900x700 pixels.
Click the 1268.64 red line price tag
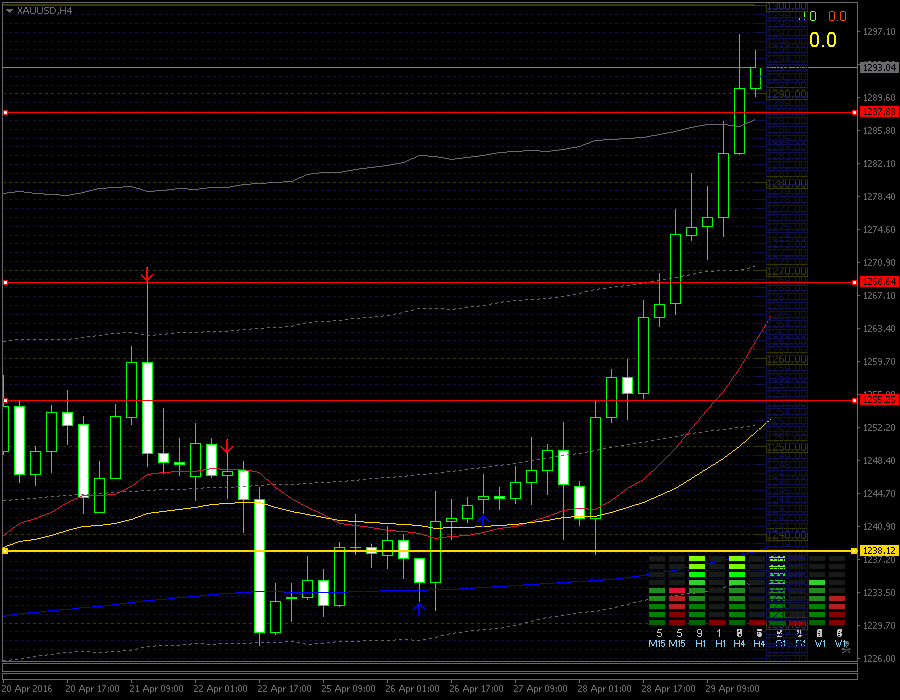pos(879,282)
